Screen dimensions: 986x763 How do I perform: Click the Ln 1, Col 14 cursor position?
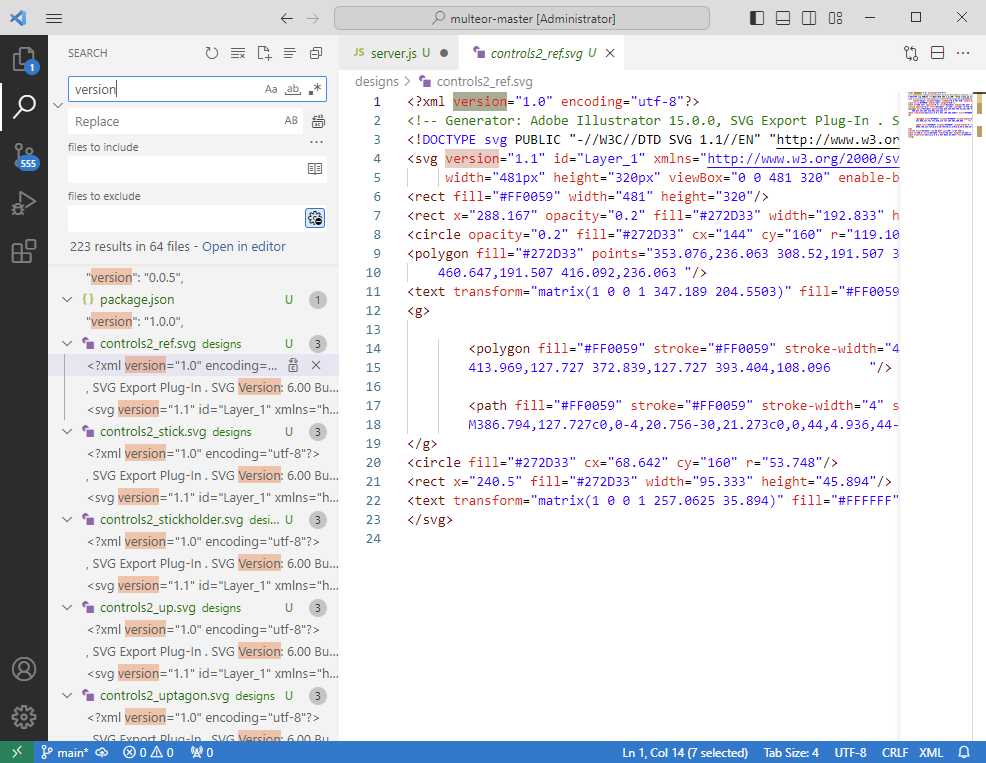pos(685,752)
